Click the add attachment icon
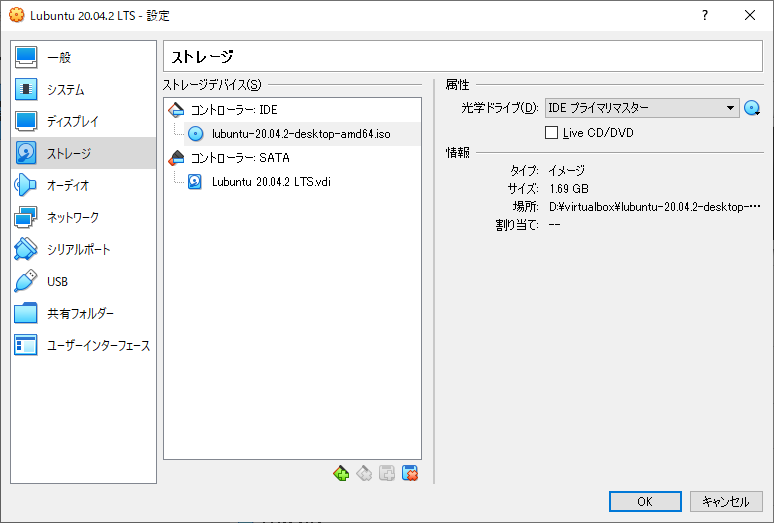The image size is (774, 523). click(x=387, y=474)
